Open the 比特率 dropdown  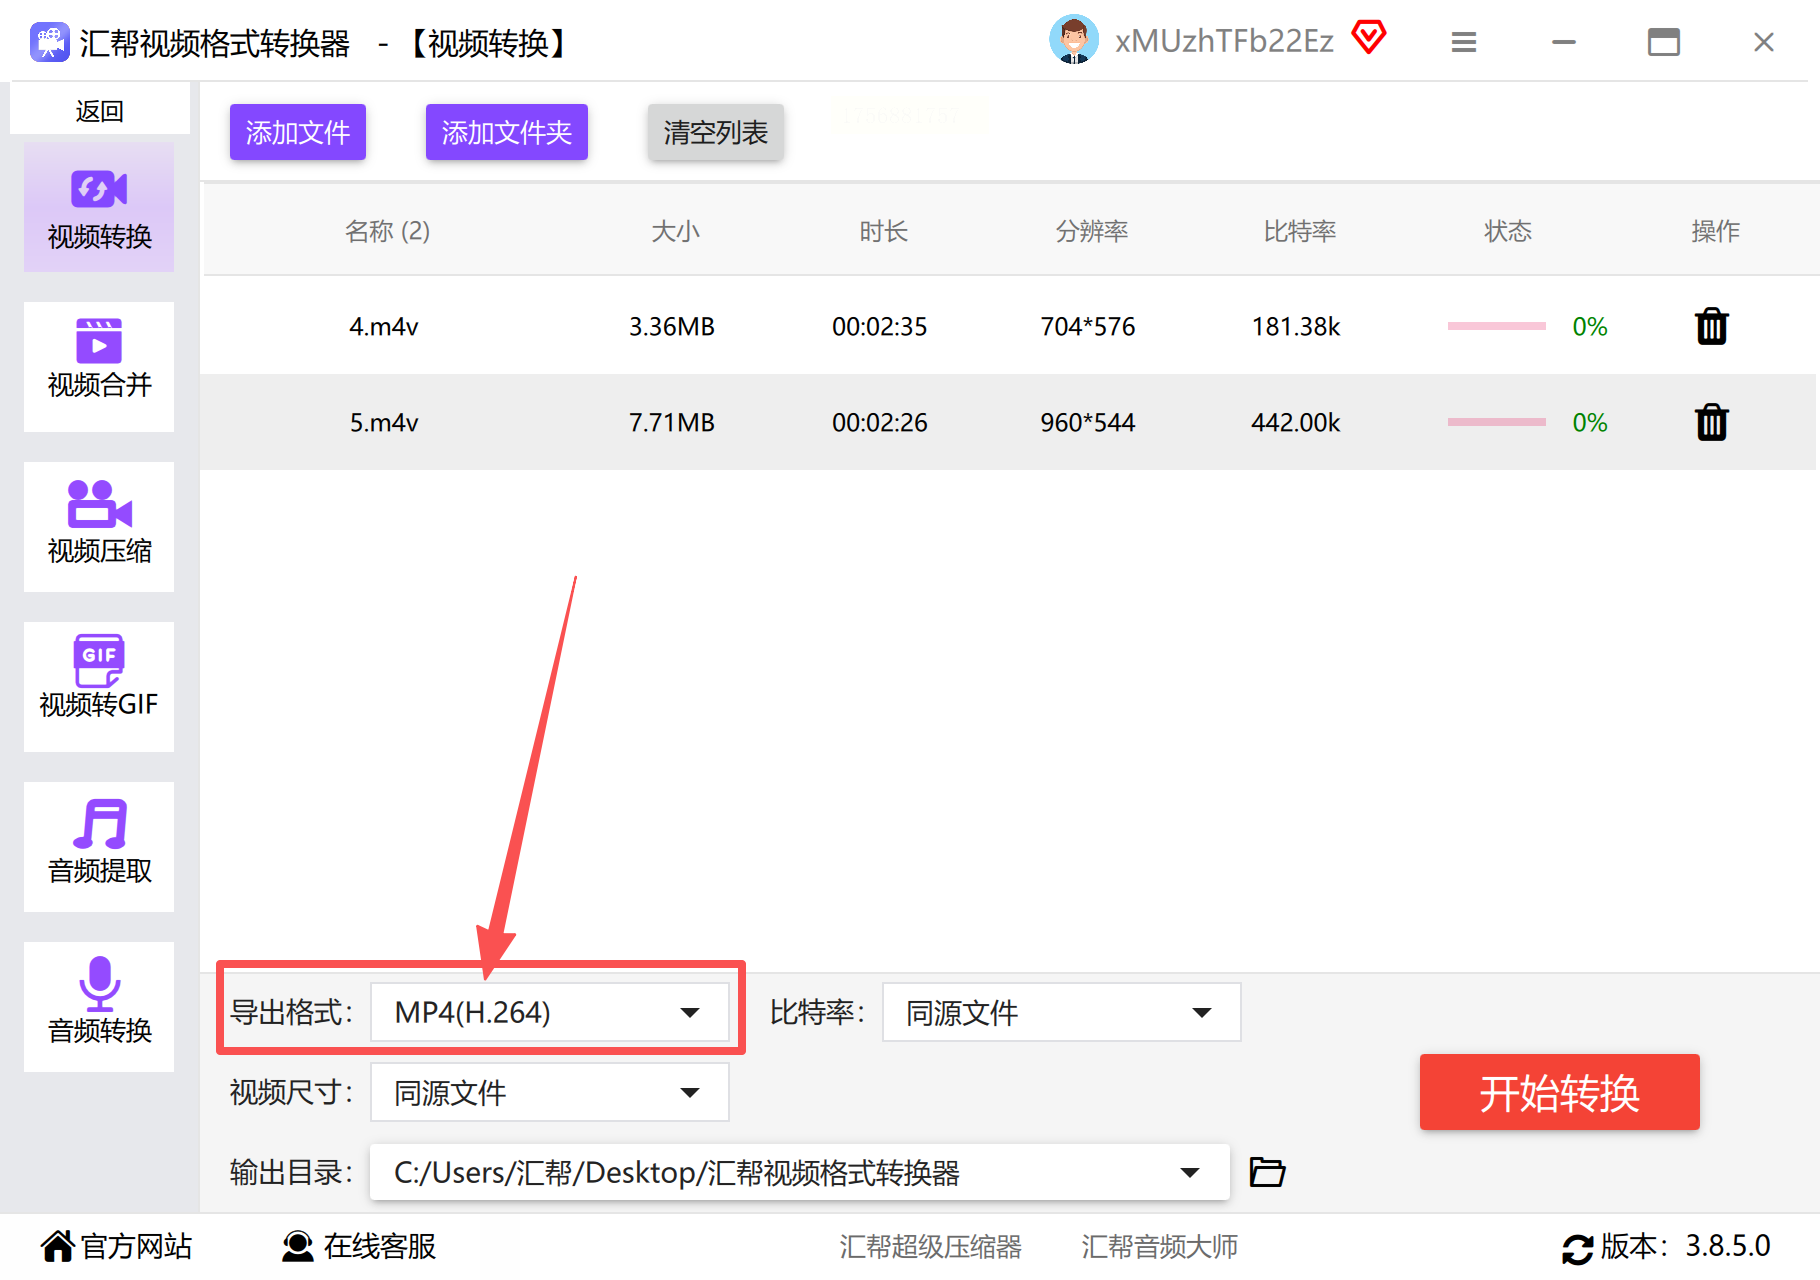[1061, 1012]
